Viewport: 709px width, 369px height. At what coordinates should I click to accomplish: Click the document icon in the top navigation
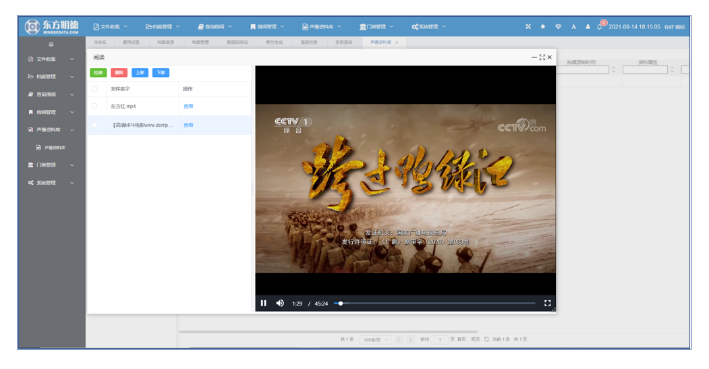point(96,27)
